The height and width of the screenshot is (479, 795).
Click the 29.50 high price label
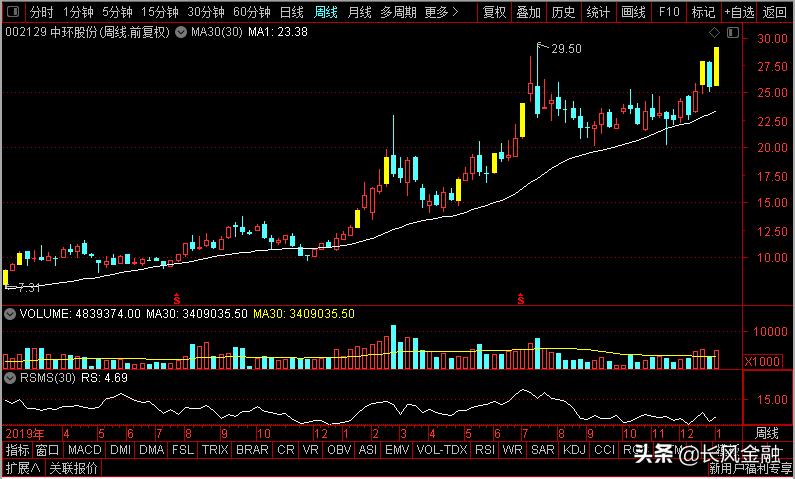pyautogui.click(x=566, y=49)
